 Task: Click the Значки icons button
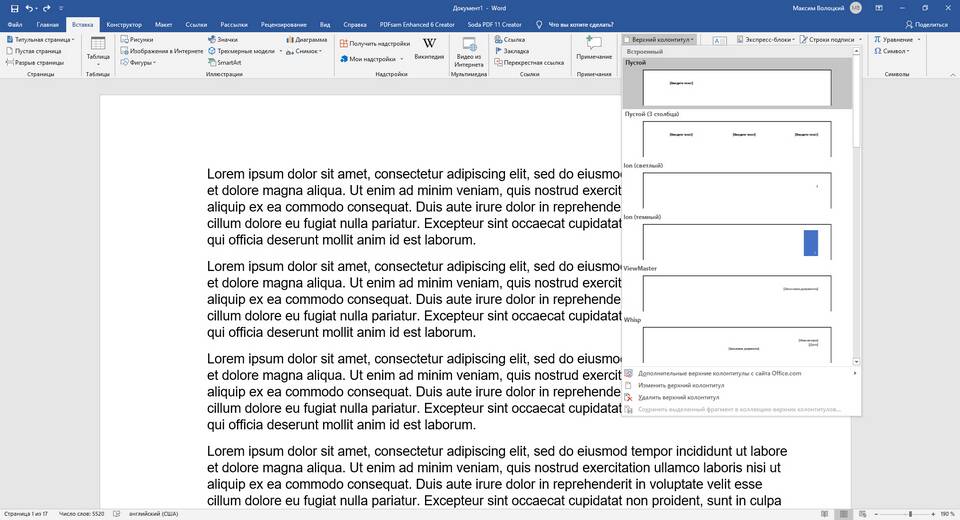click(x=223, y=39)
